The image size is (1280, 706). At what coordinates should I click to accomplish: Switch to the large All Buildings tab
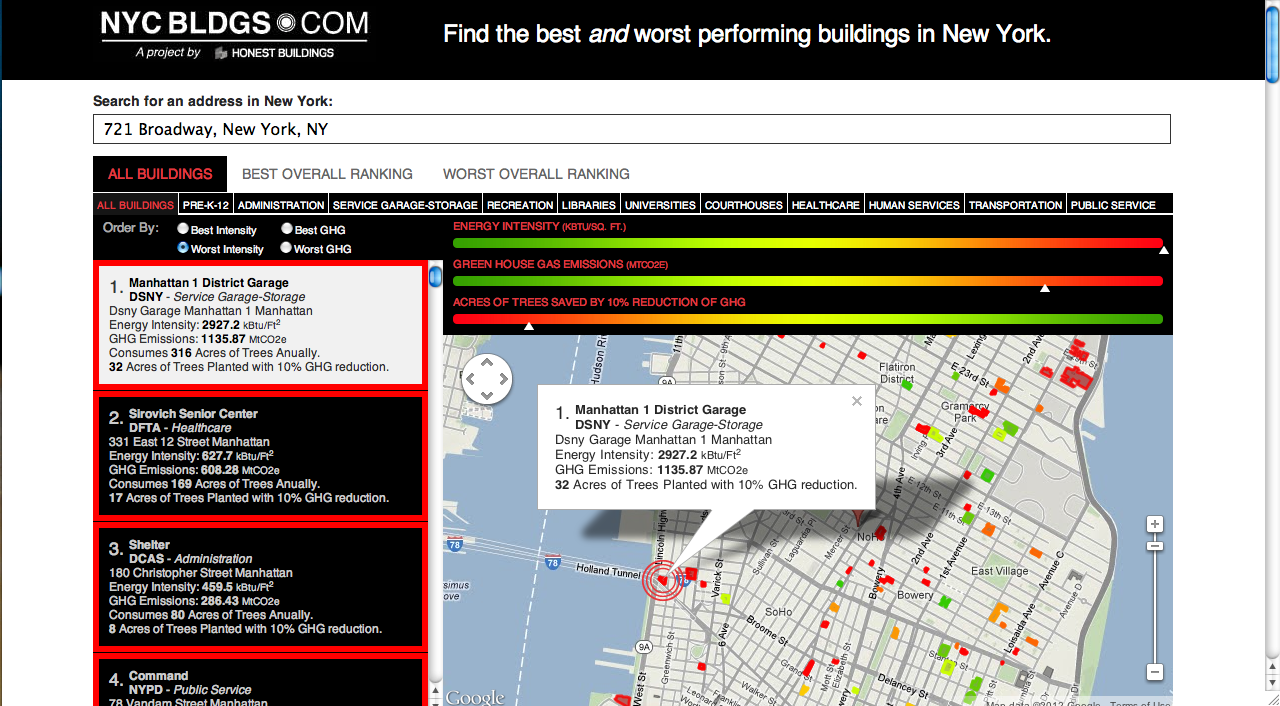point(160,174)
